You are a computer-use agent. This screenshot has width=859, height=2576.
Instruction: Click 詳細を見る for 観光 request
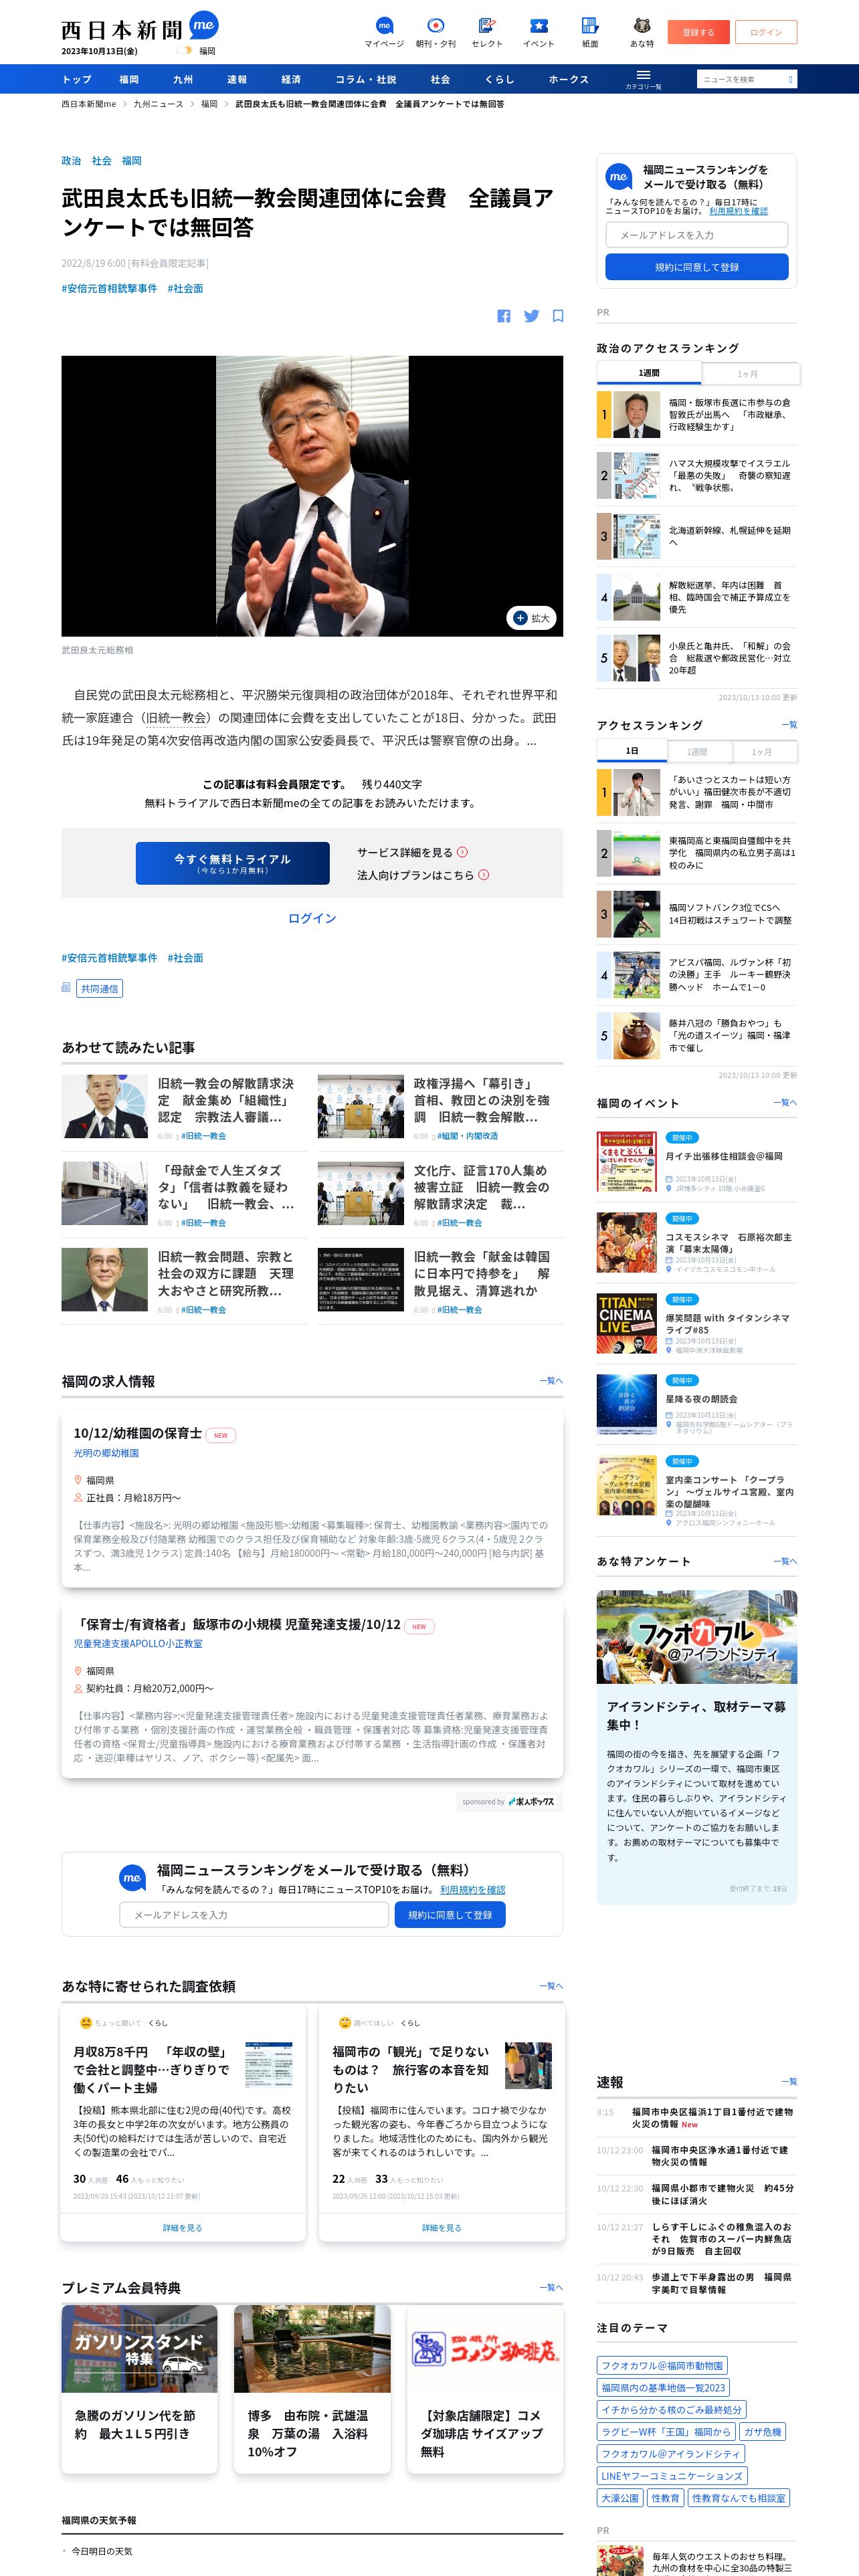[442, 2228]
